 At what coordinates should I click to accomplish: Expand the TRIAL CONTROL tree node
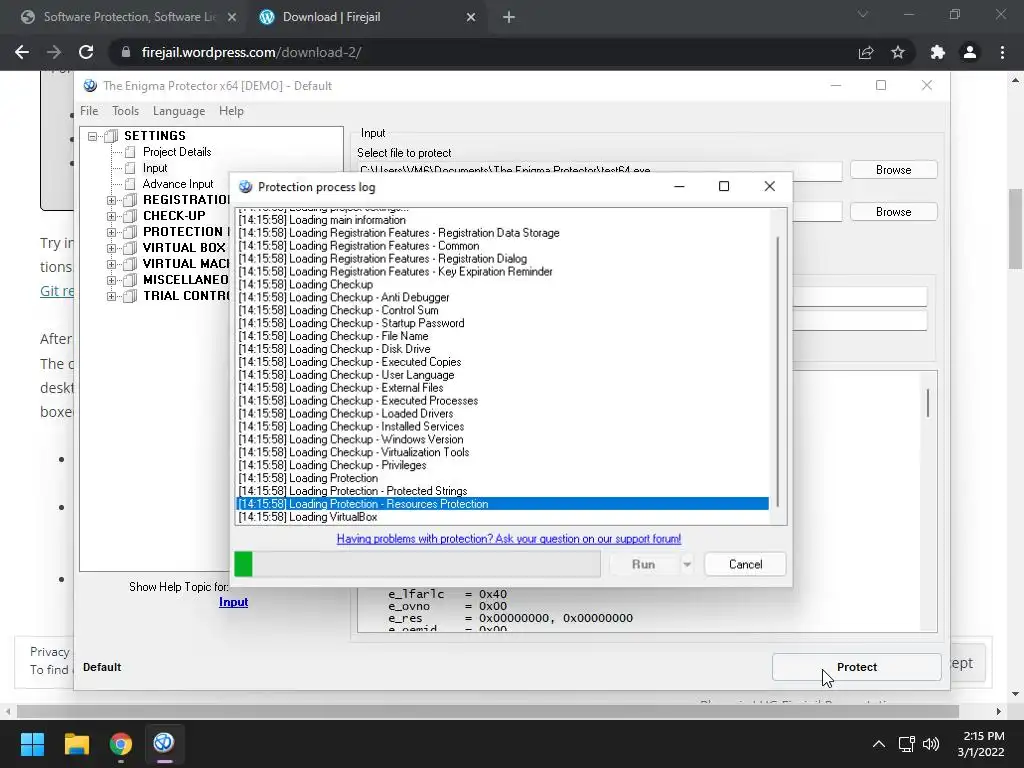tap(112, 296)
